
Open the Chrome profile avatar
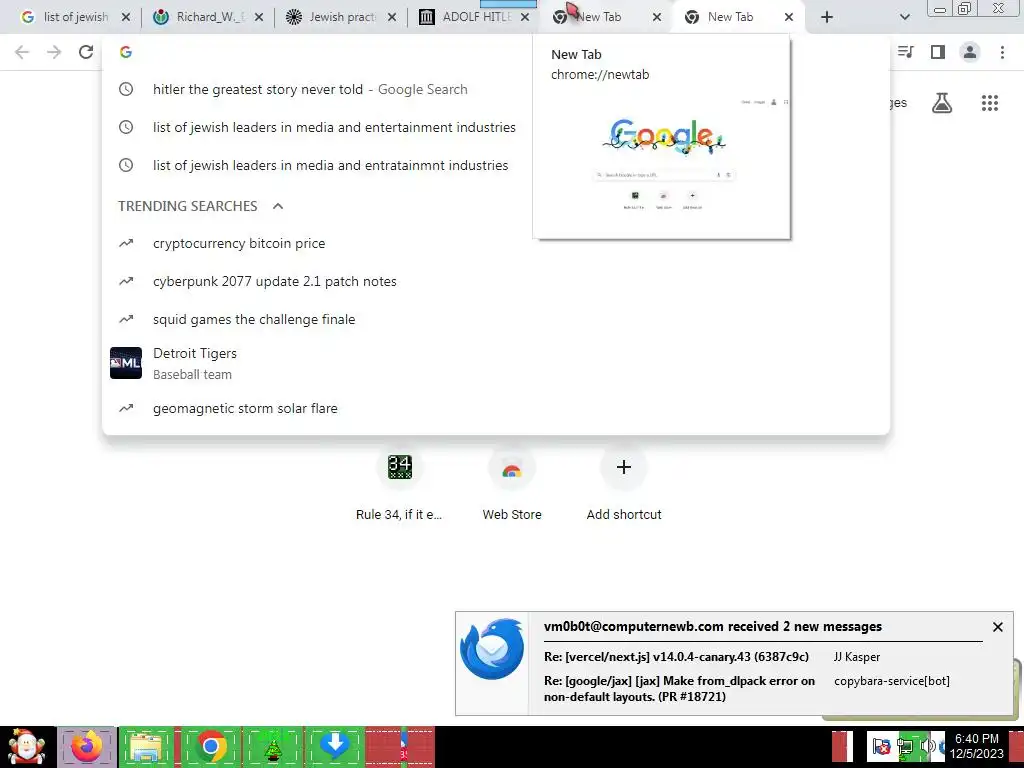970,52
